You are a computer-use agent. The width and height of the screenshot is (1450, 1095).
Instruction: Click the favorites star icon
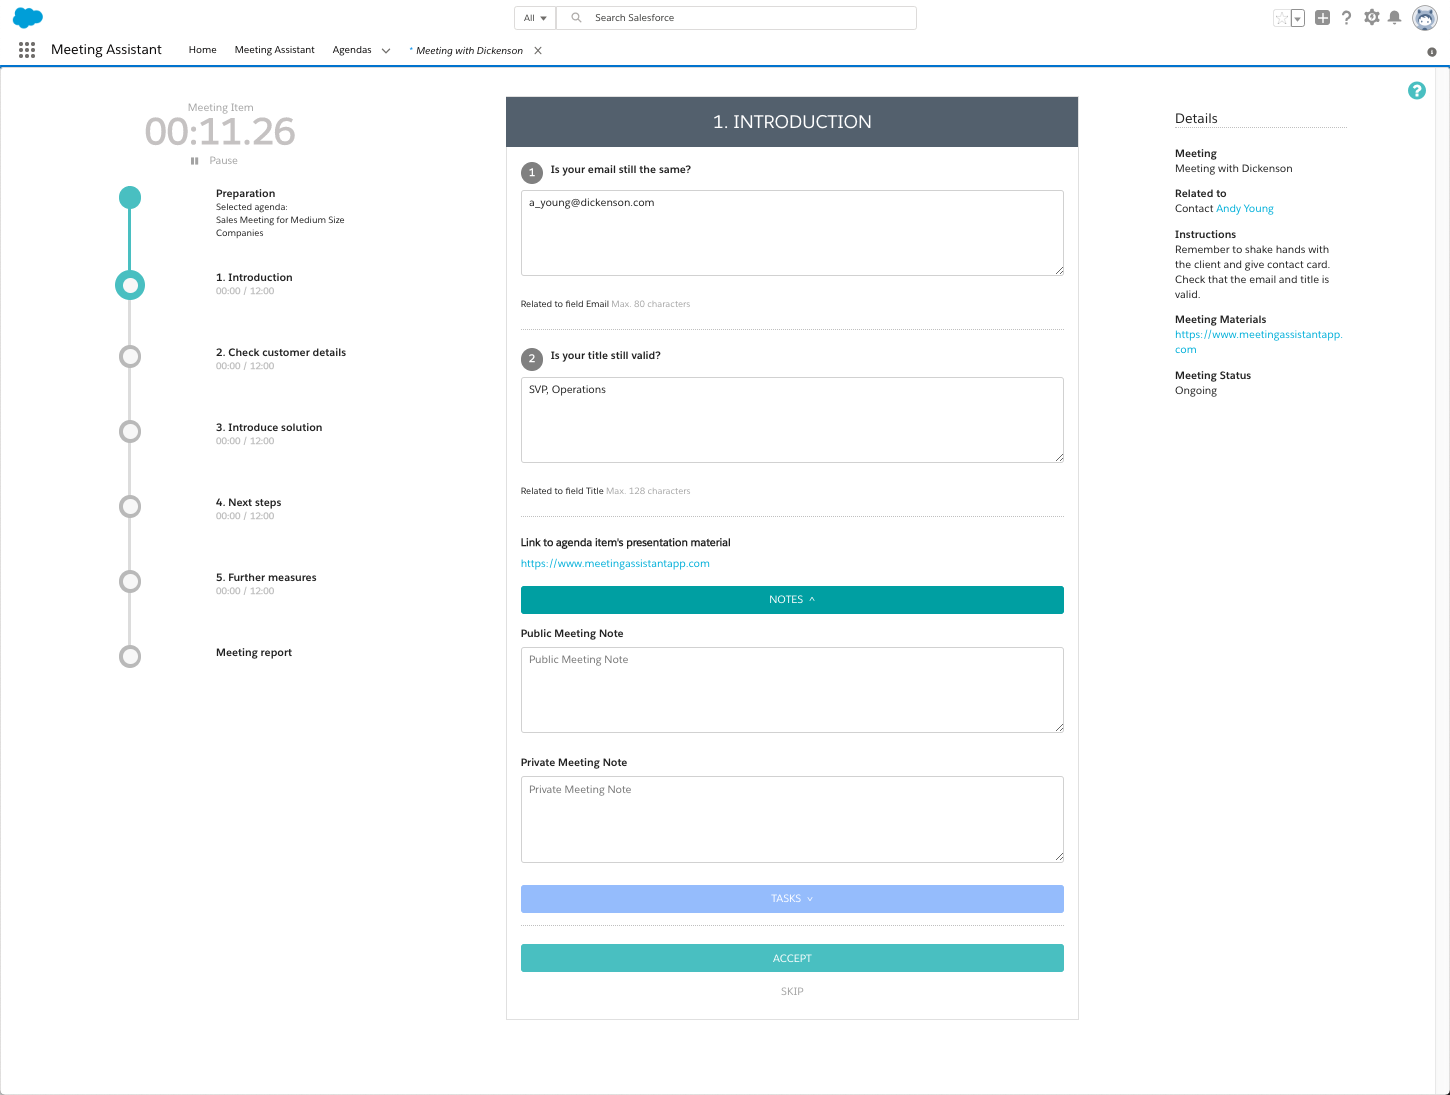click(x=1281, y=18)
